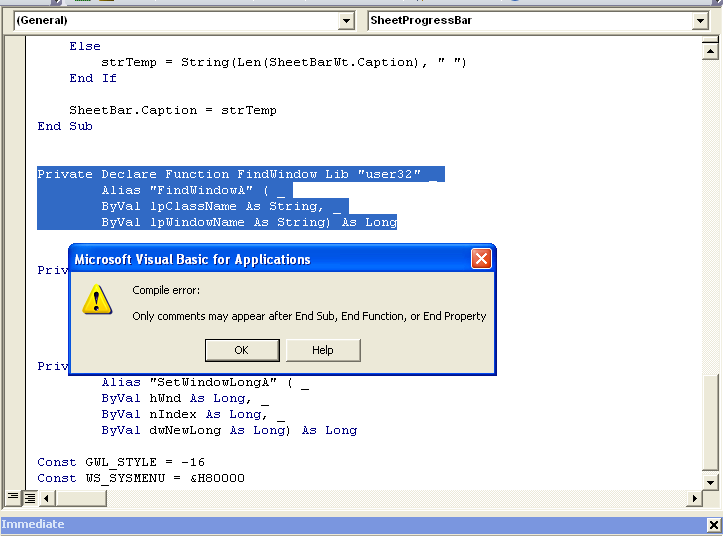Viewport: 723px width, 536px height.
Task: Click the line "Const WS_SYSMENU = &H80000"
Action: pos(141,478)
